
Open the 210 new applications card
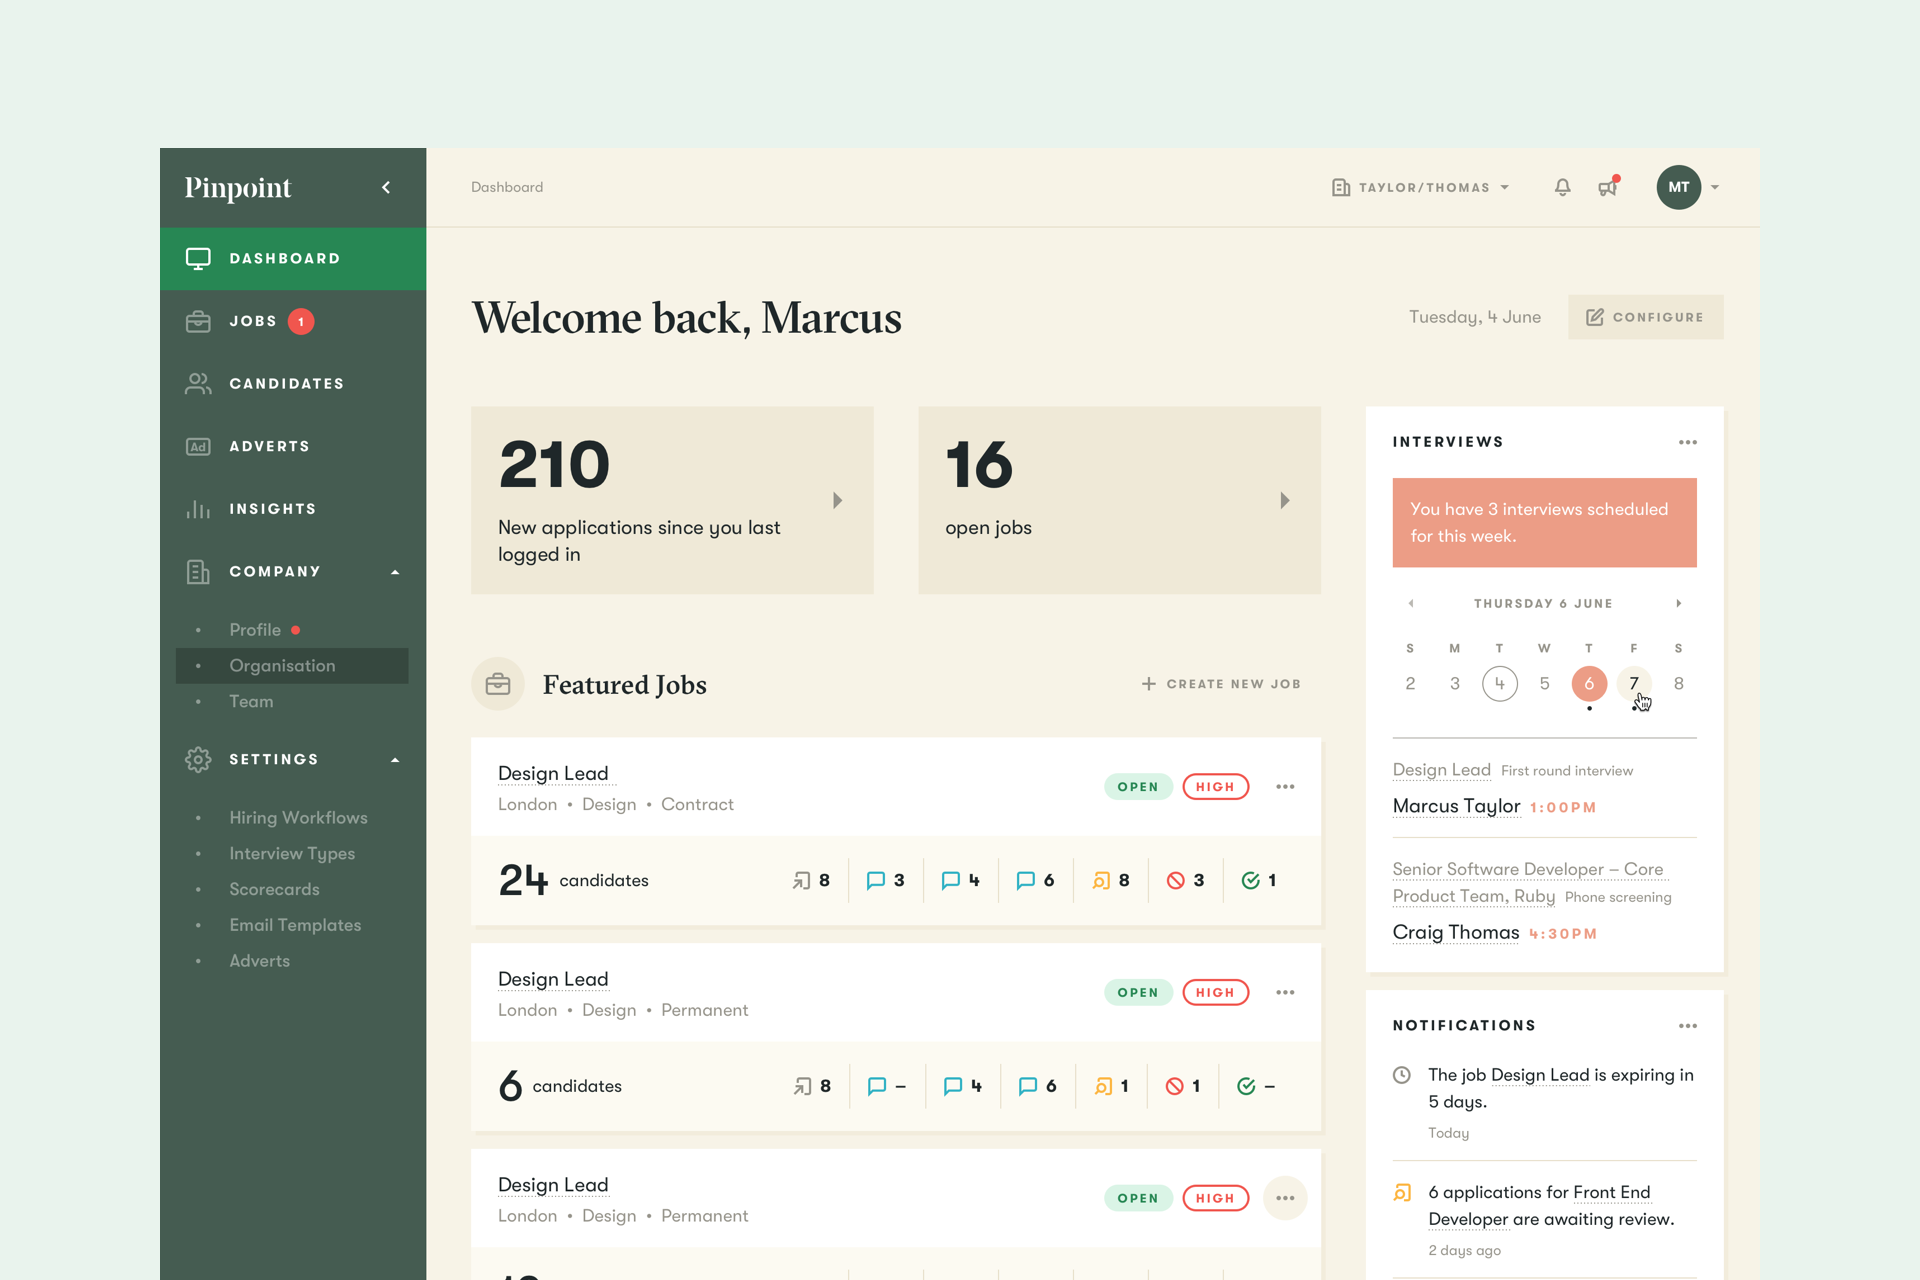click(x=672, y=500)
